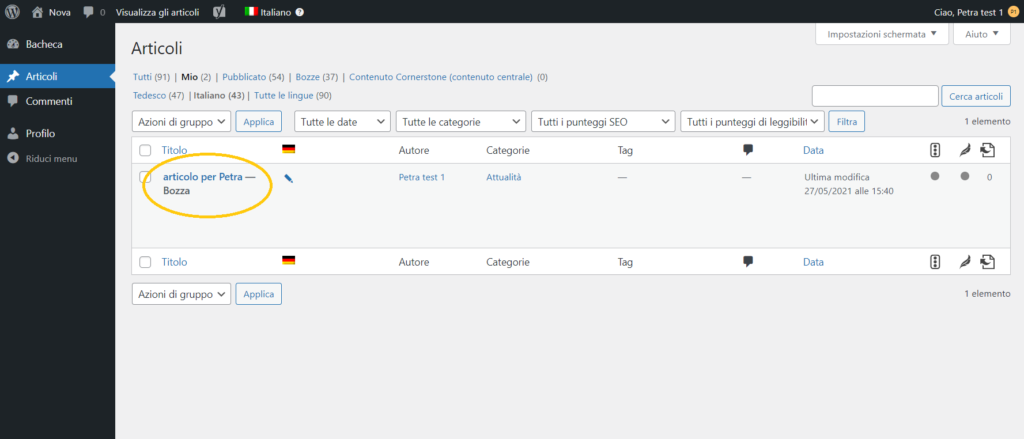Click the Italiano language help icon
Viewport: 1024px width, 439px height.
point(299,12)
